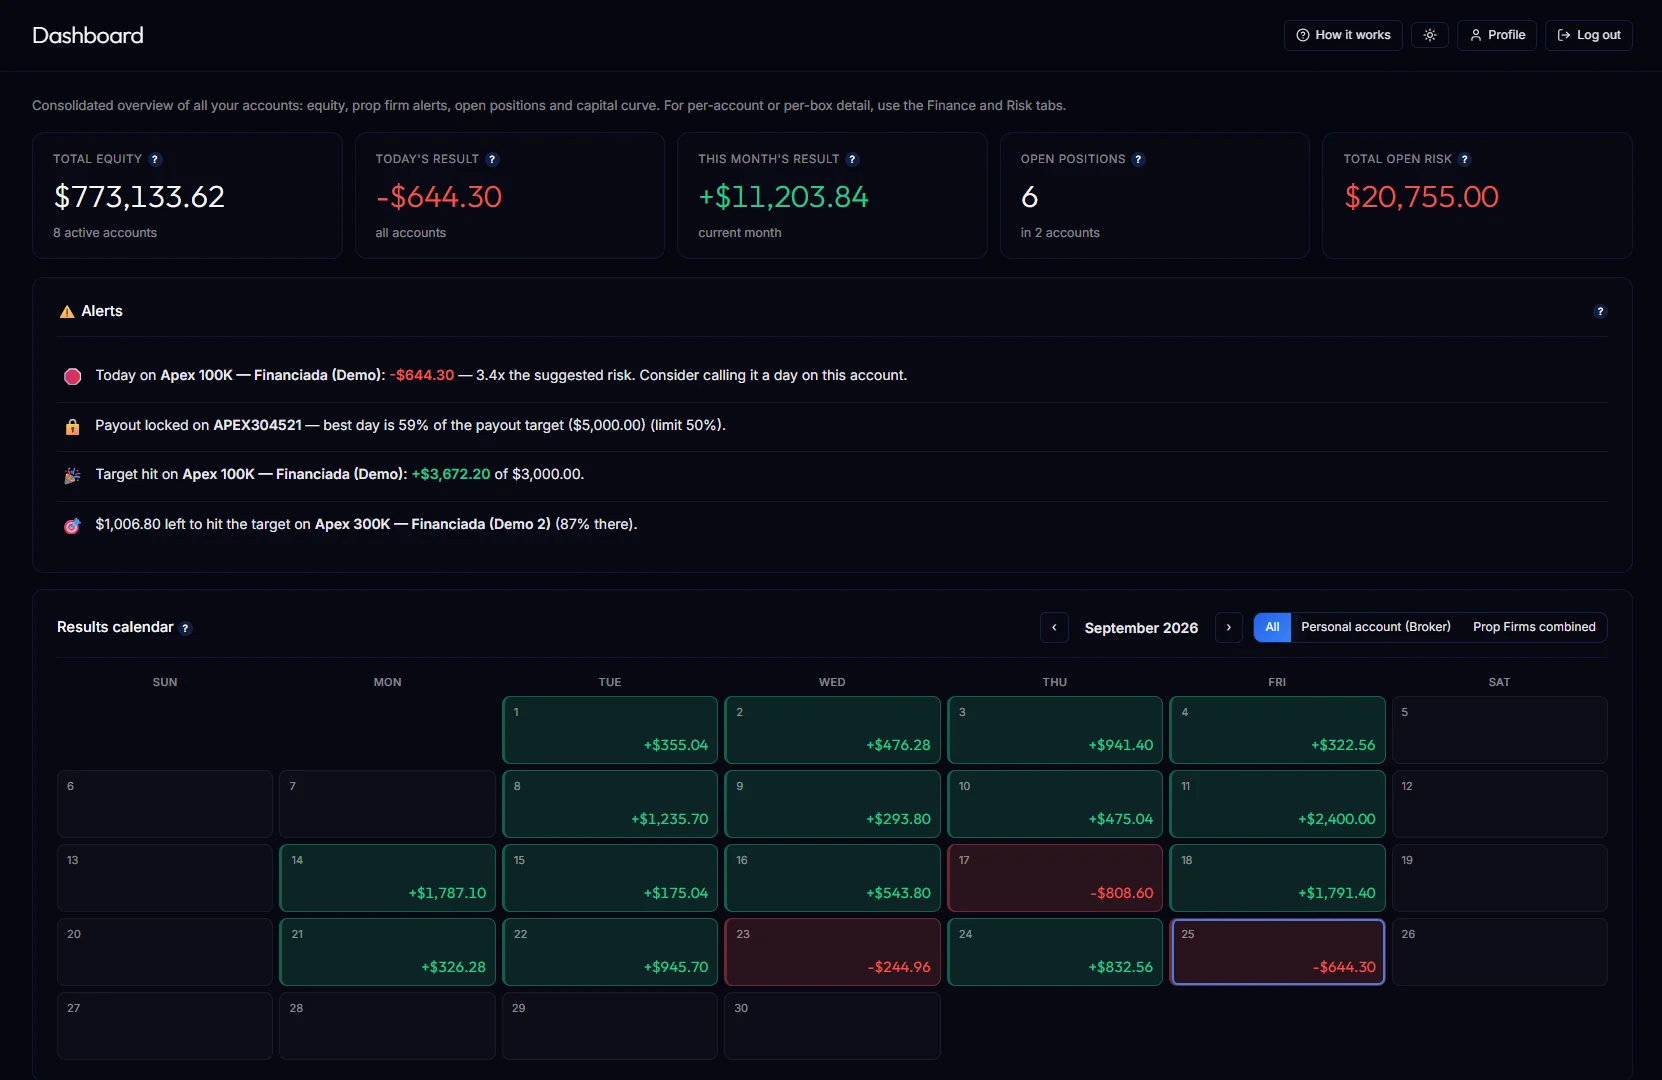Open September 25 calendar day
Viewport: 1662px width, 1080px height.
tap(1277, 952)
